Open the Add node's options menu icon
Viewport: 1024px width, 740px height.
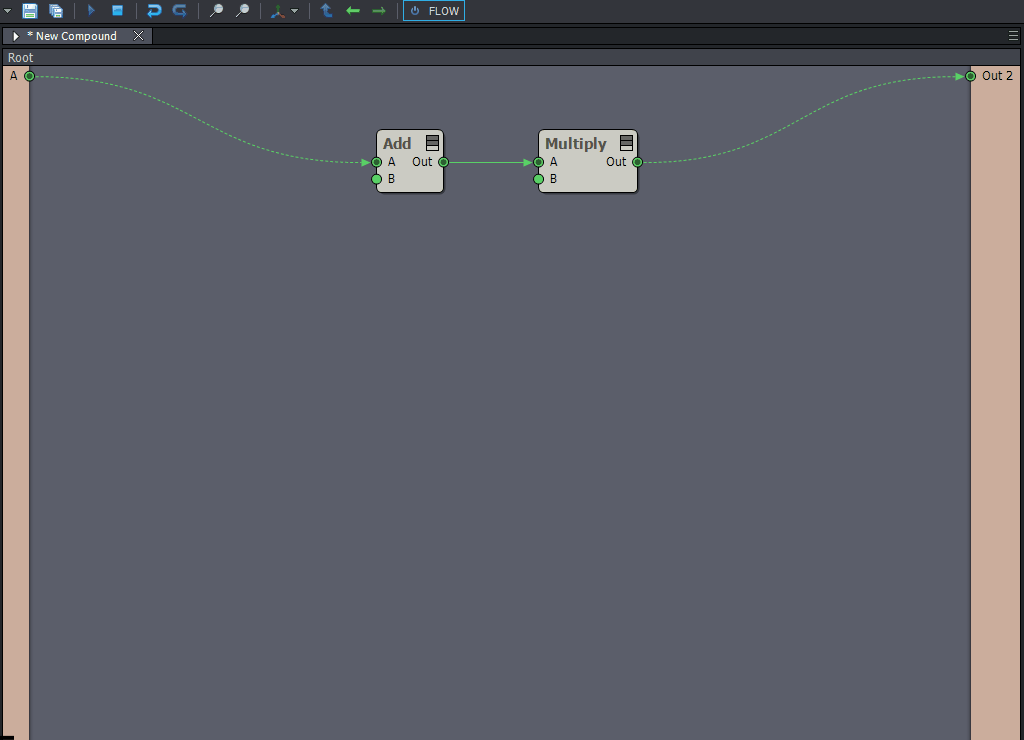point(432,142)
